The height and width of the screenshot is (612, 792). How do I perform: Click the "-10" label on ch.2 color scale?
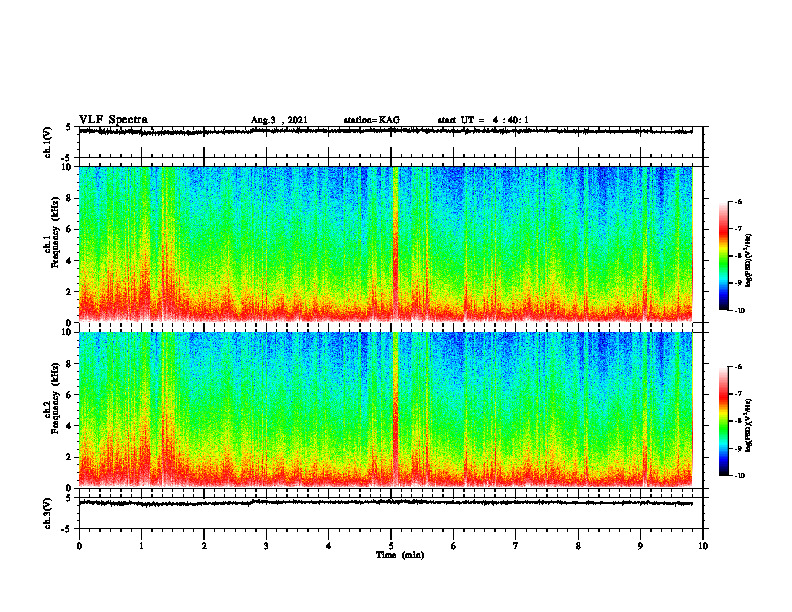tap(739, 475)
